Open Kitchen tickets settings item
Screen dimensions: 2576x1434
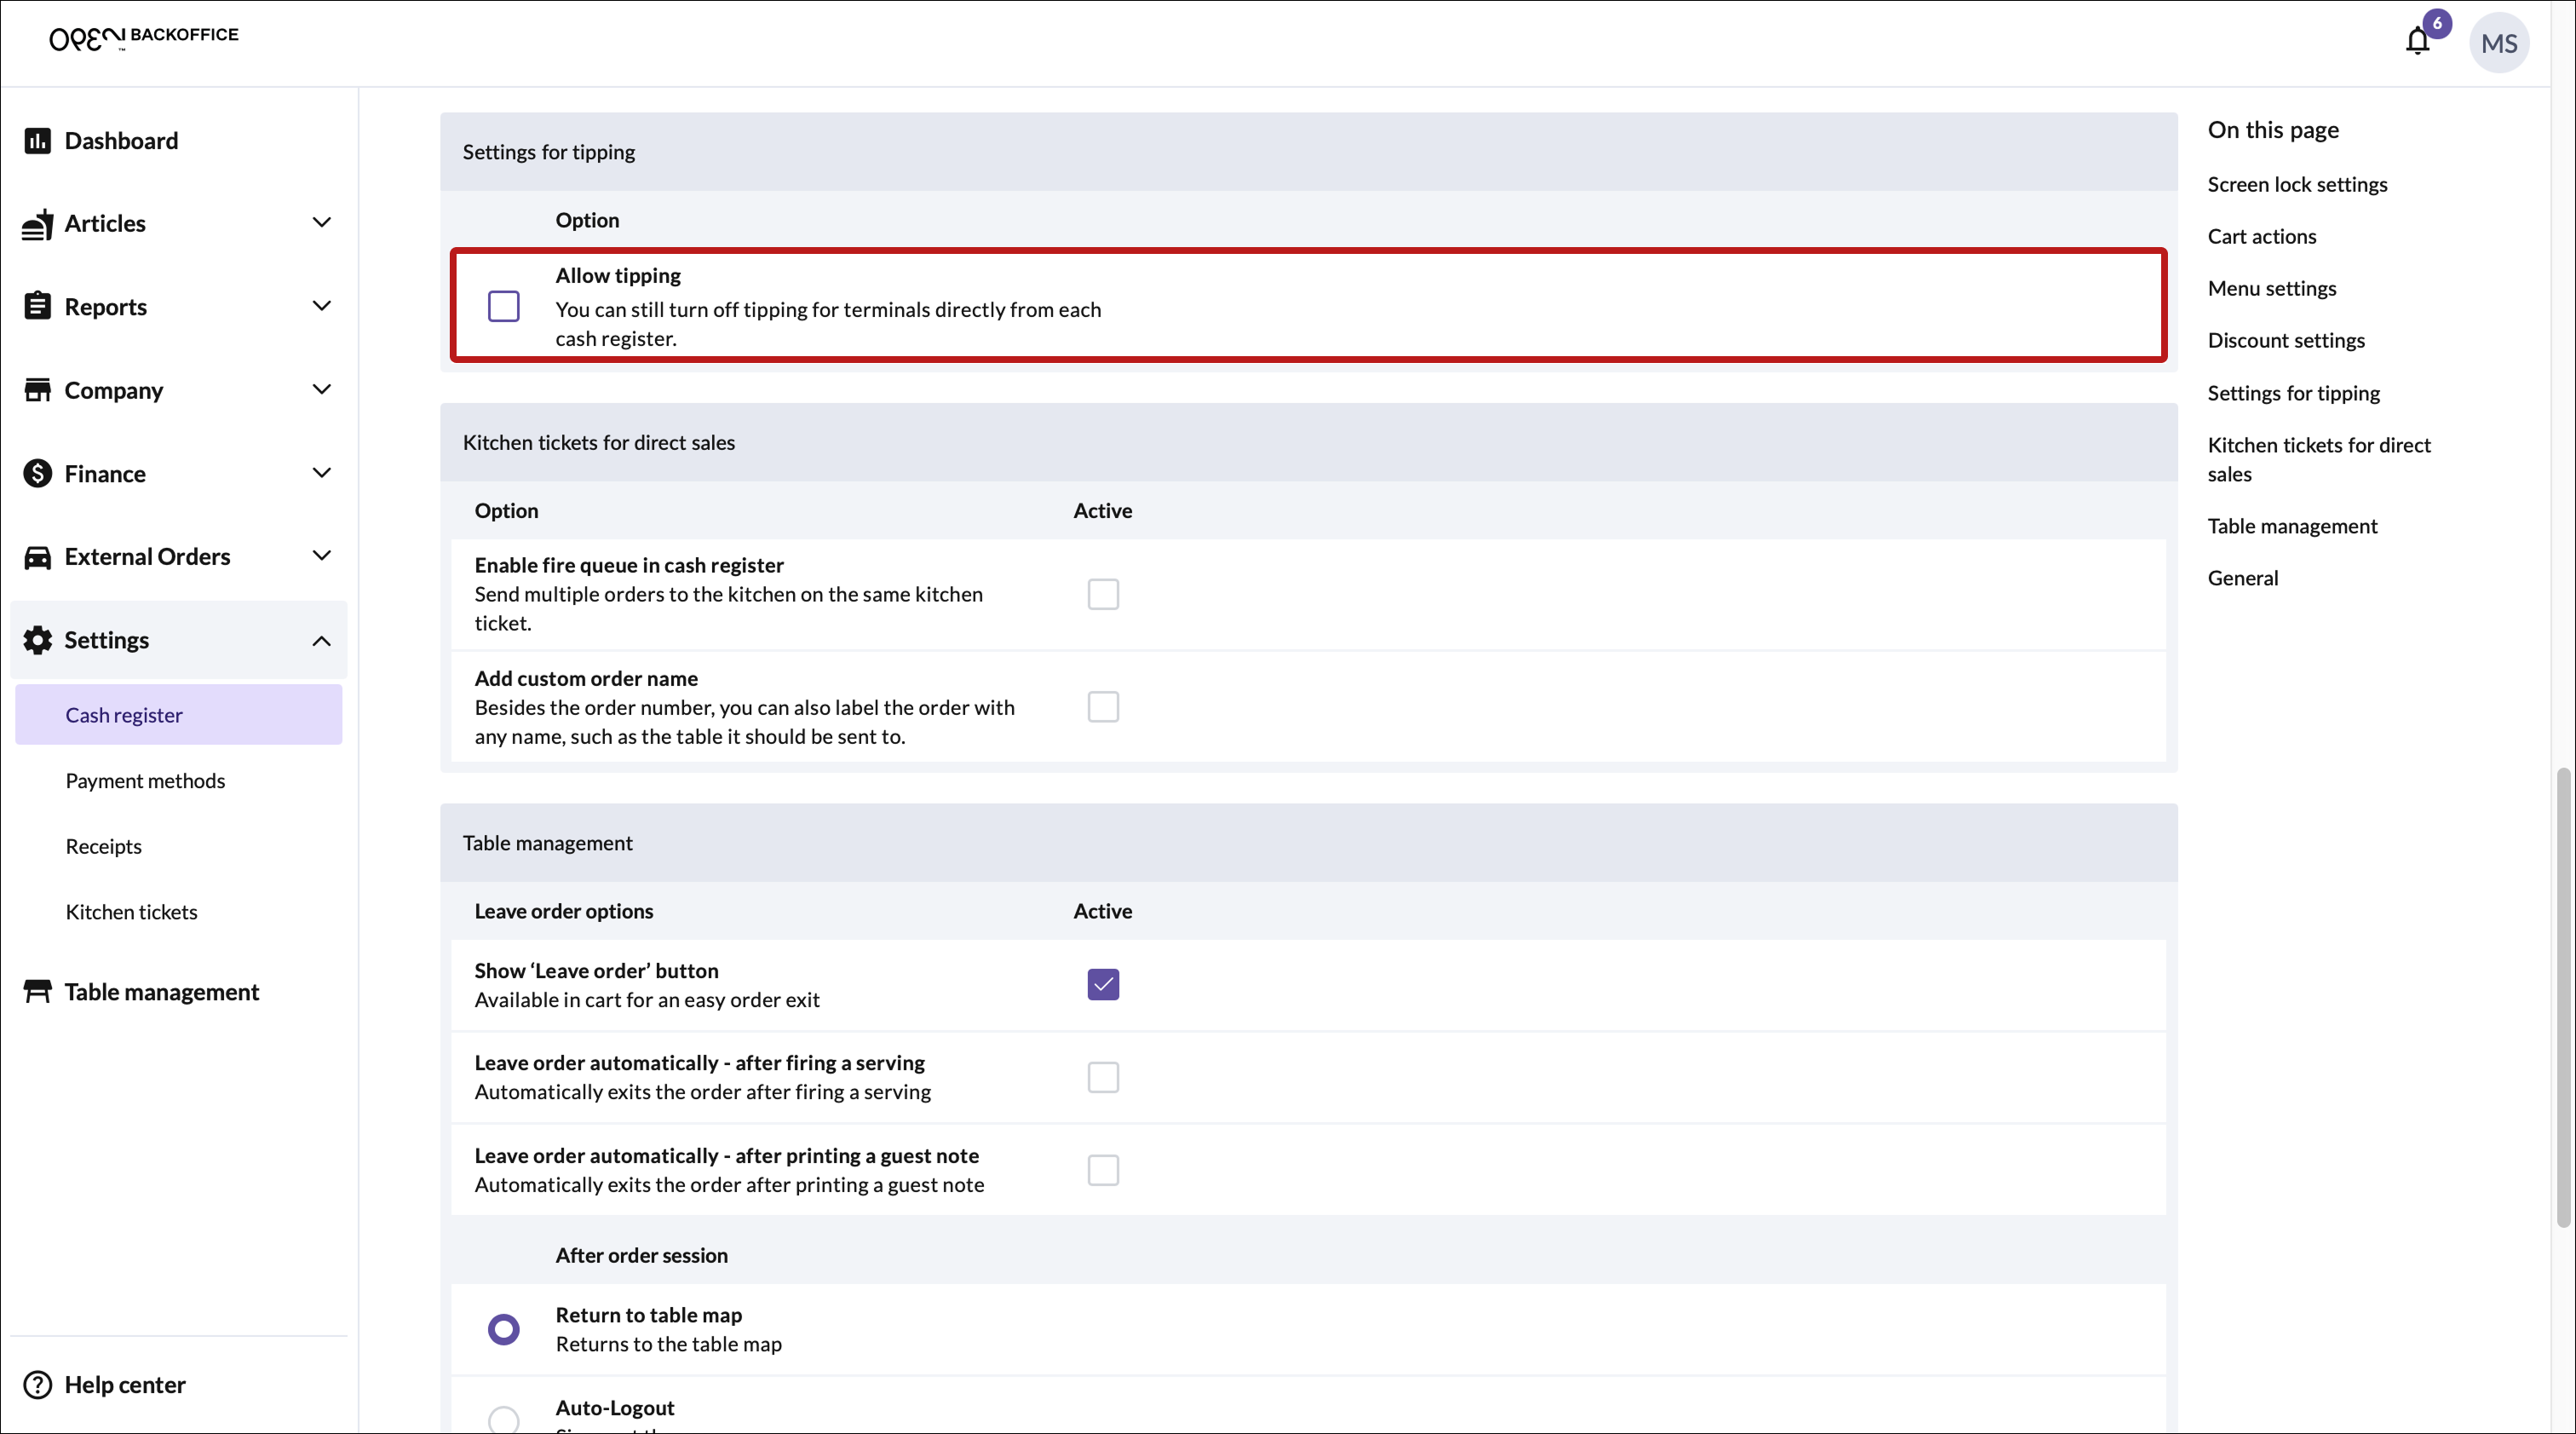[131, 912]
